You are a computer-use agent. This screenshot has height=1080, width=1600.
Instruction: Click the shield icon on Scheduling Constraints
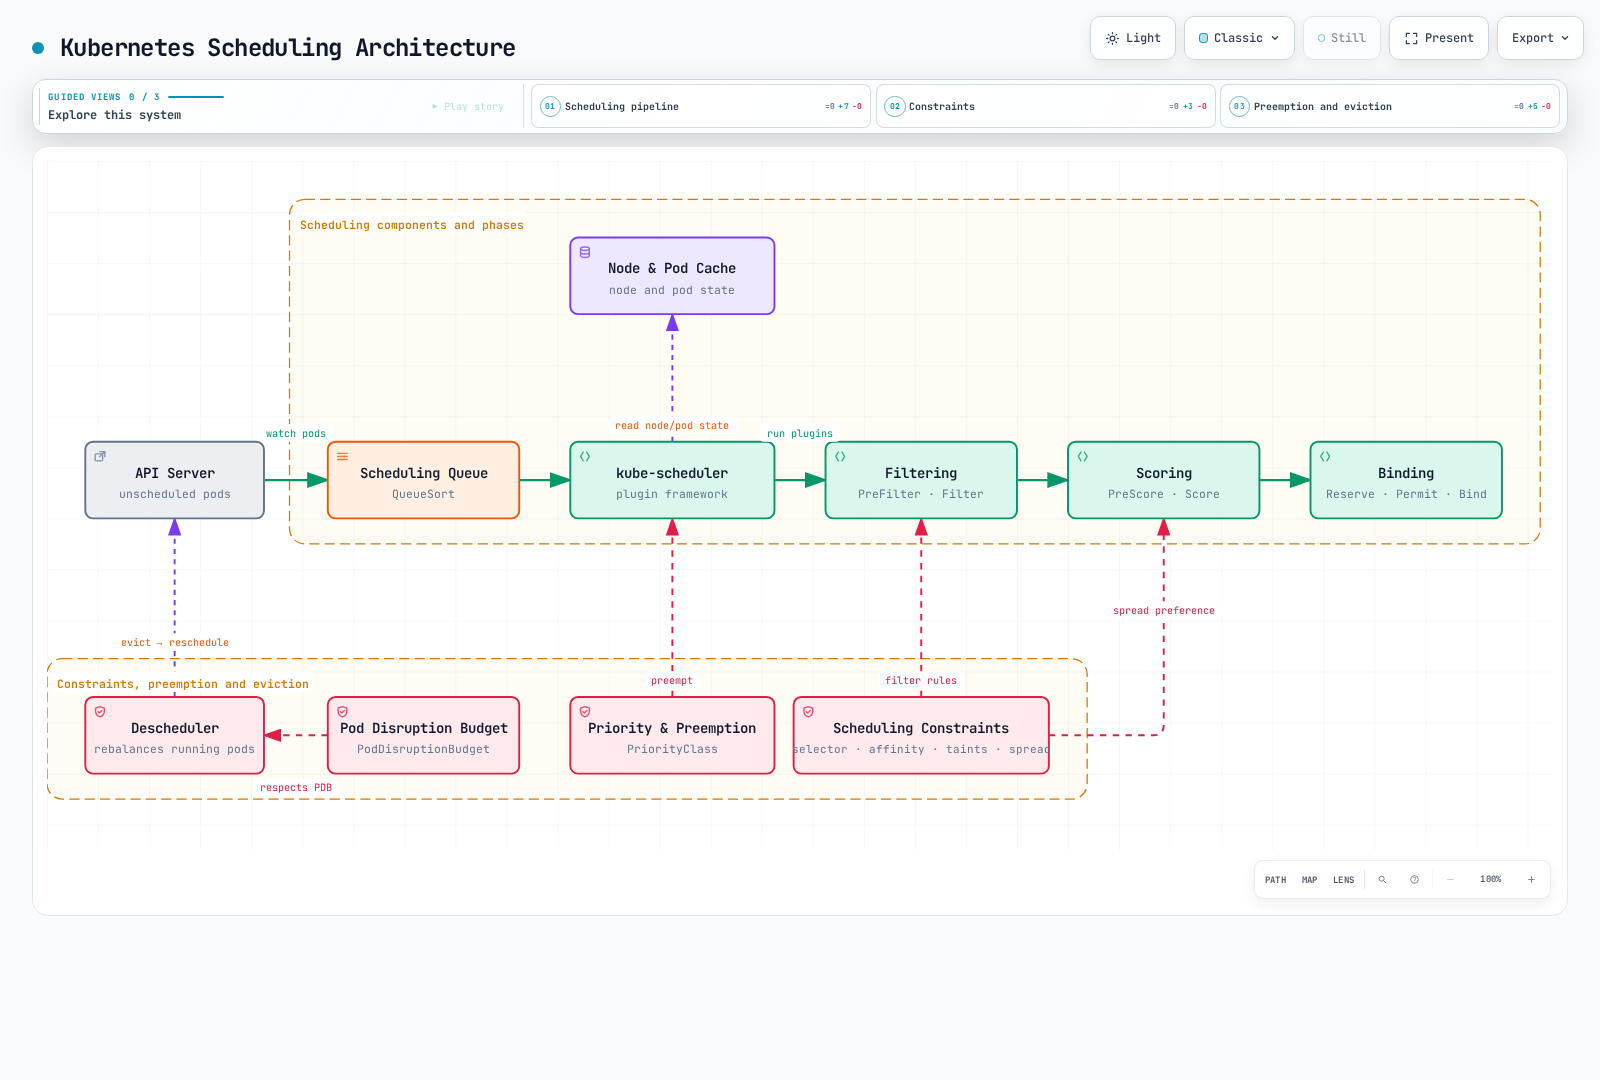(808, 712)
